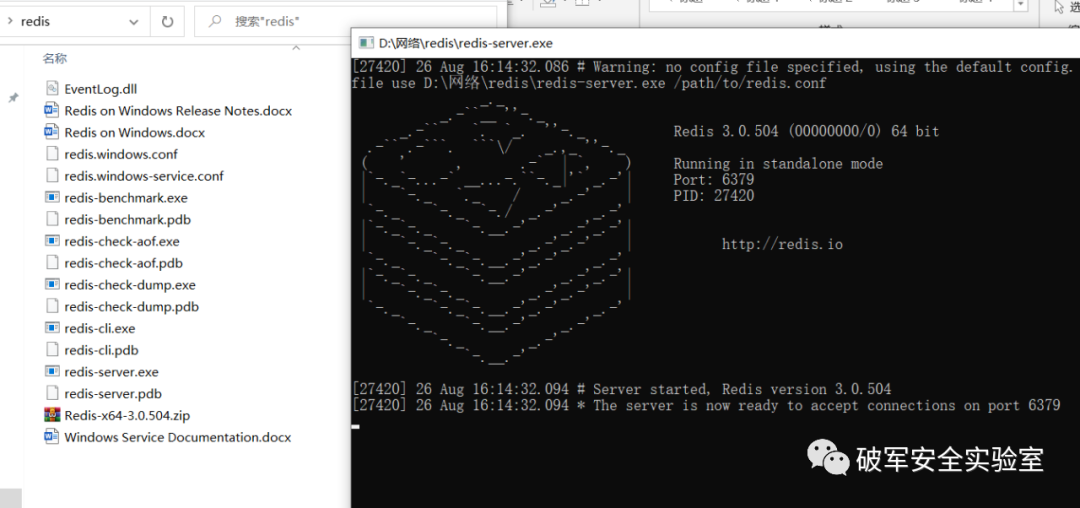Click executable icon of redis-cli.exe
The height and width of the screenshot is (508, 1080).
click(52, 328)
